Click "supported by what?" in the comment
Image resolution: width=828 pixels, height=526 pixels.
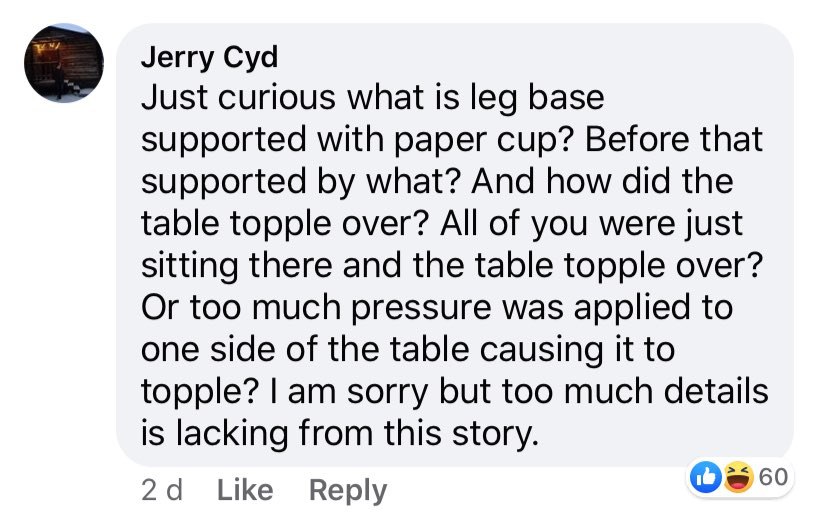(x=301, y=182)
